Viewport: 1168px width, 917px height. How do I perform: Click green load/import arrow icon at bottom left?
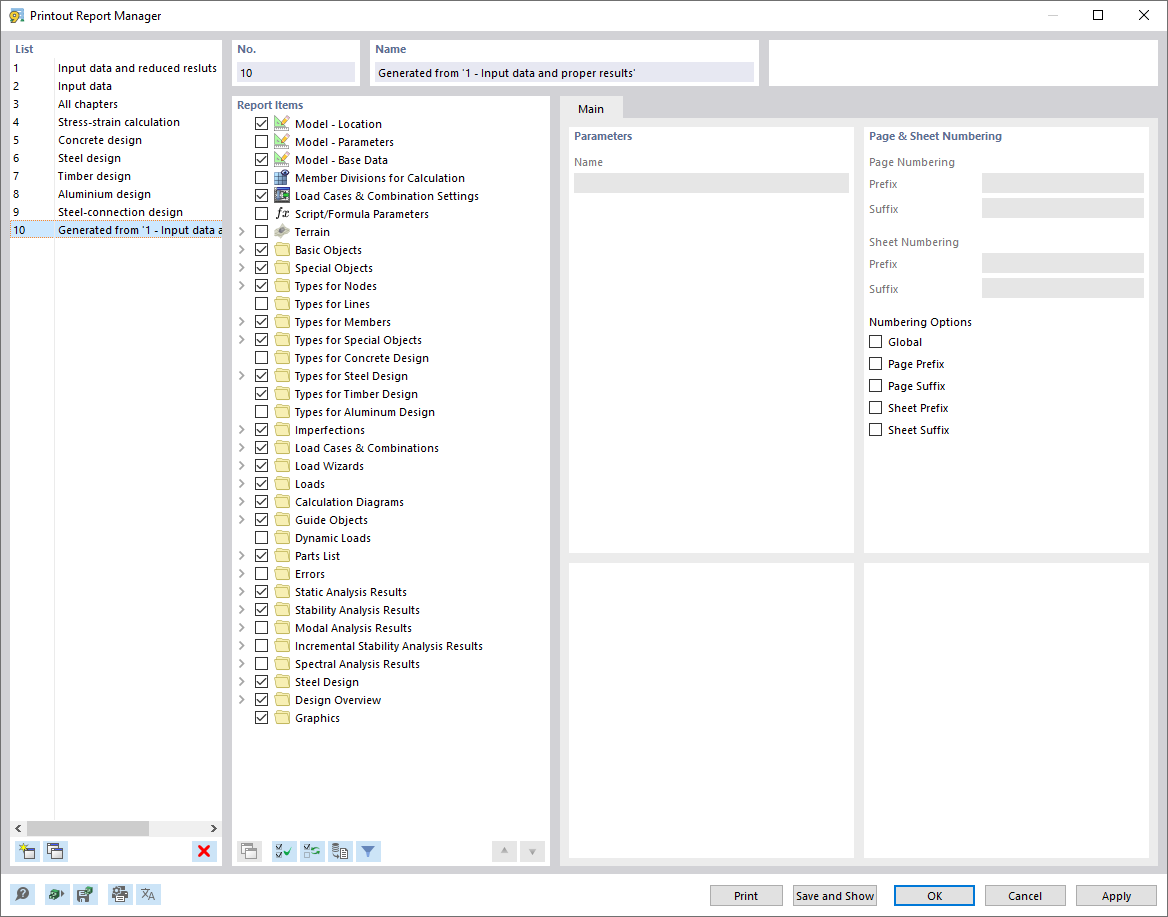click(x=57, y=894)
